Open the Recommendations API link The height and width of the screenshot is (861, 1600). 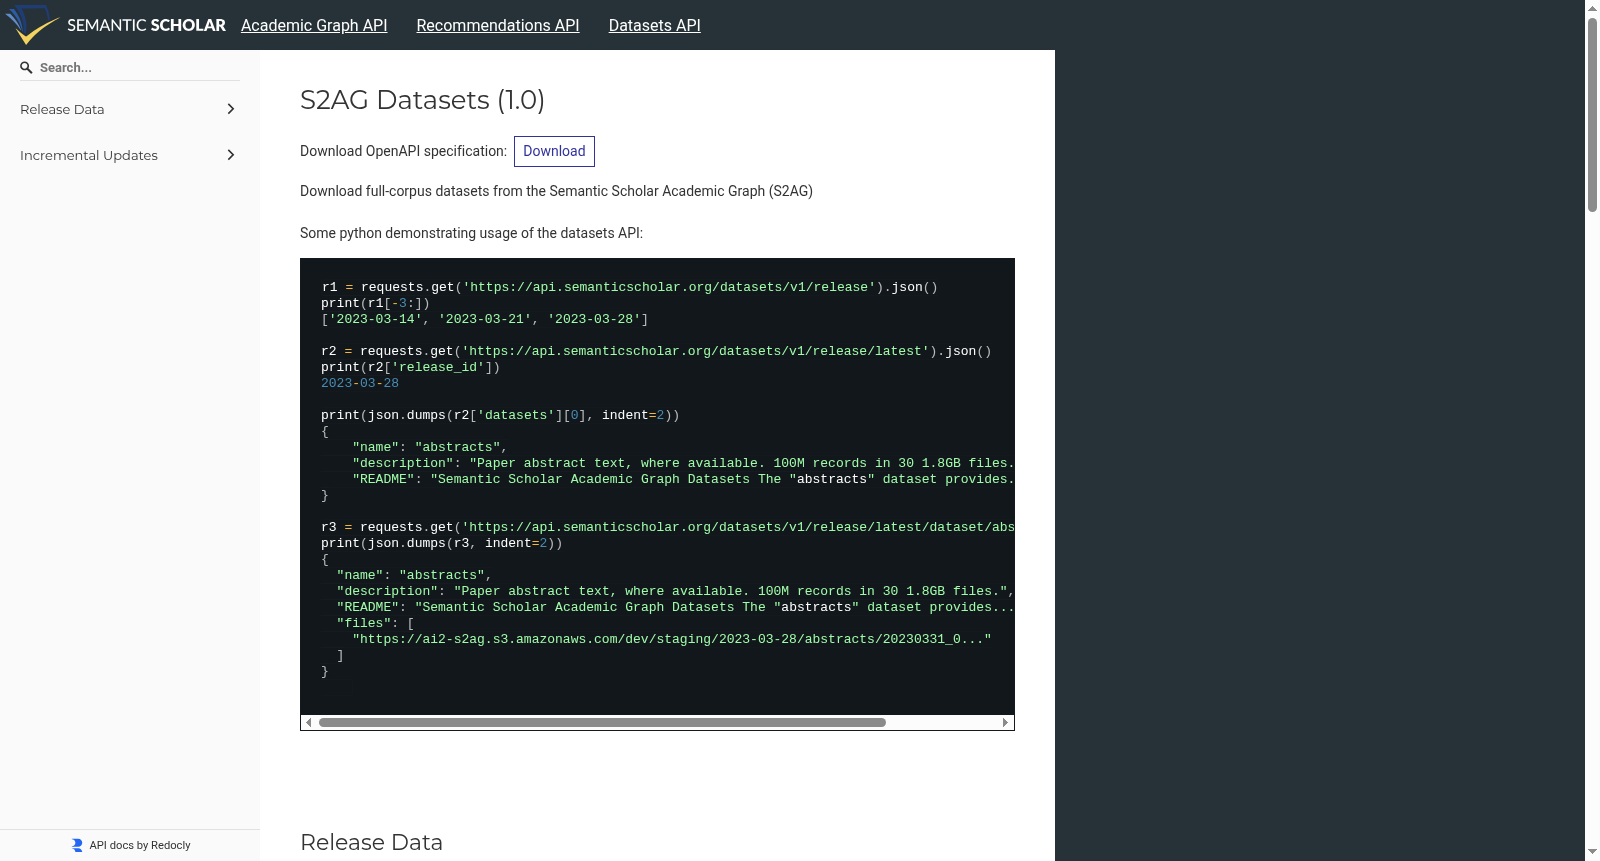point(498,25)
